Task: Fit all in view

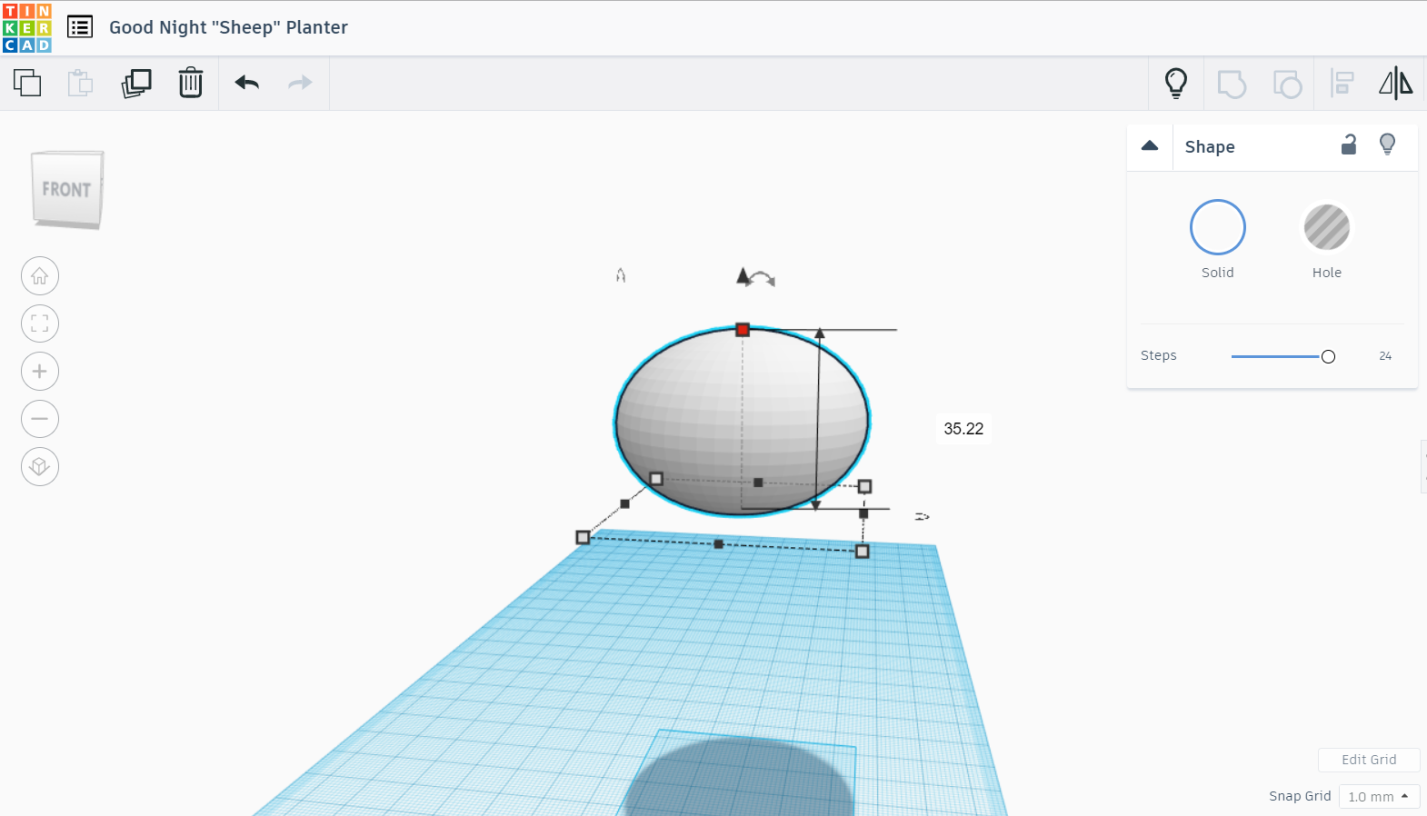Action: (40, 323)
